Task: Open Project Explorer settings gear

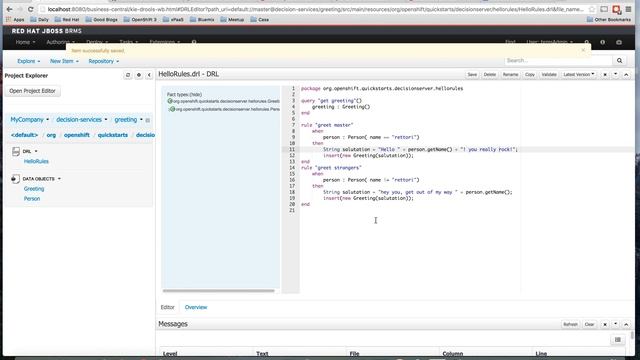Action: pyautogui.click(x=139, y=75)
